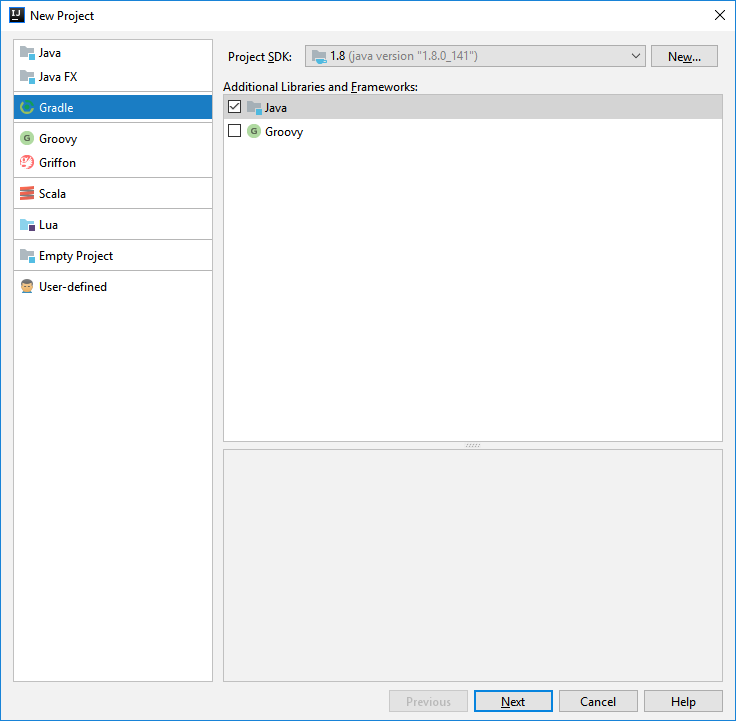Click the Next button
This screenshot has width=736, height=721.
(513, 701)
